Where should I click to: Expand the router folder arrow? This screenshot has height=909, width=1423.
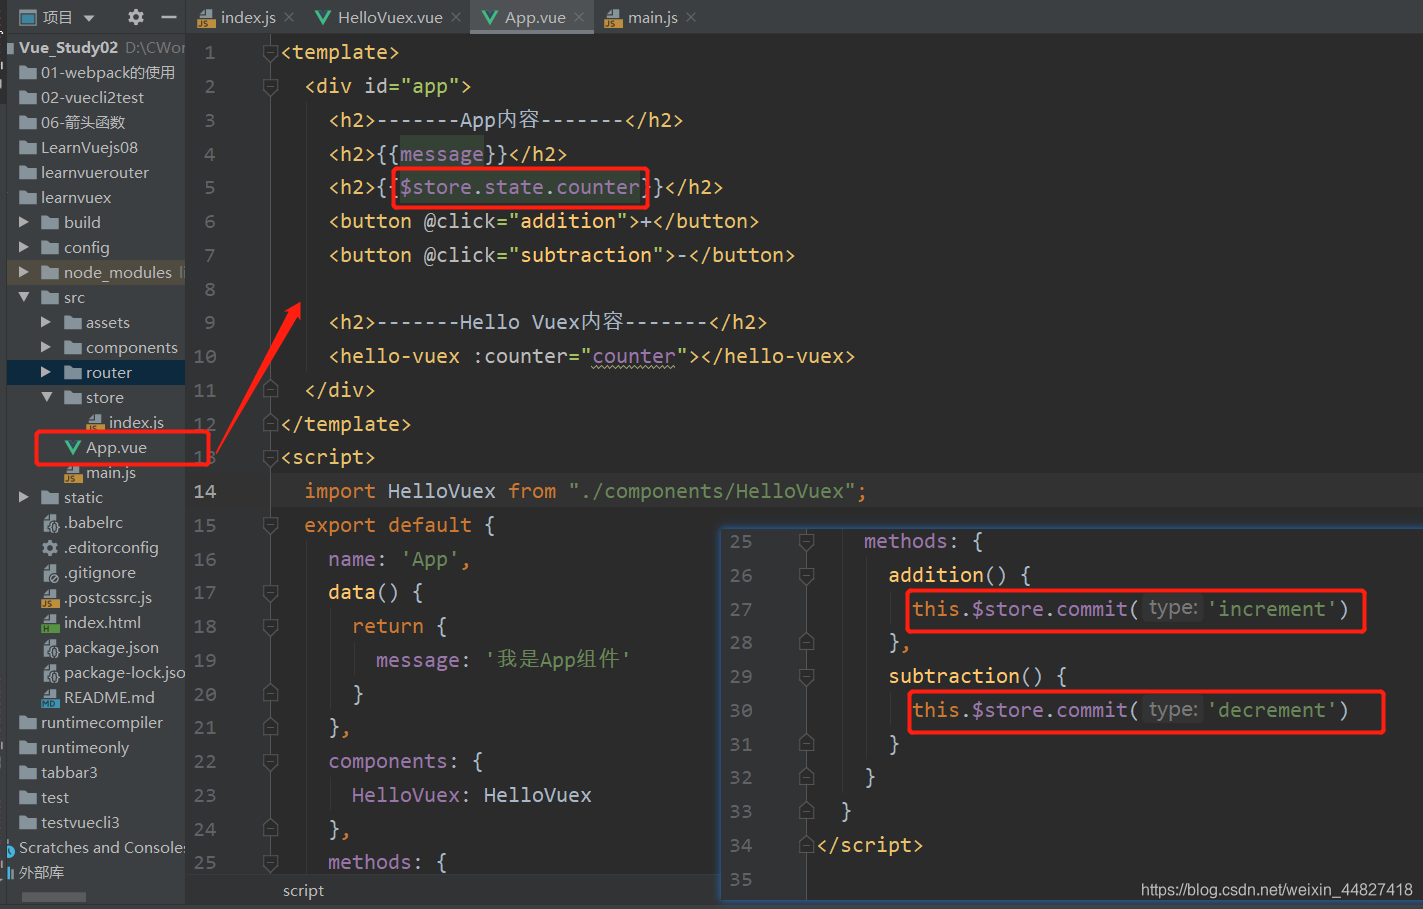[x=46, y=372]
